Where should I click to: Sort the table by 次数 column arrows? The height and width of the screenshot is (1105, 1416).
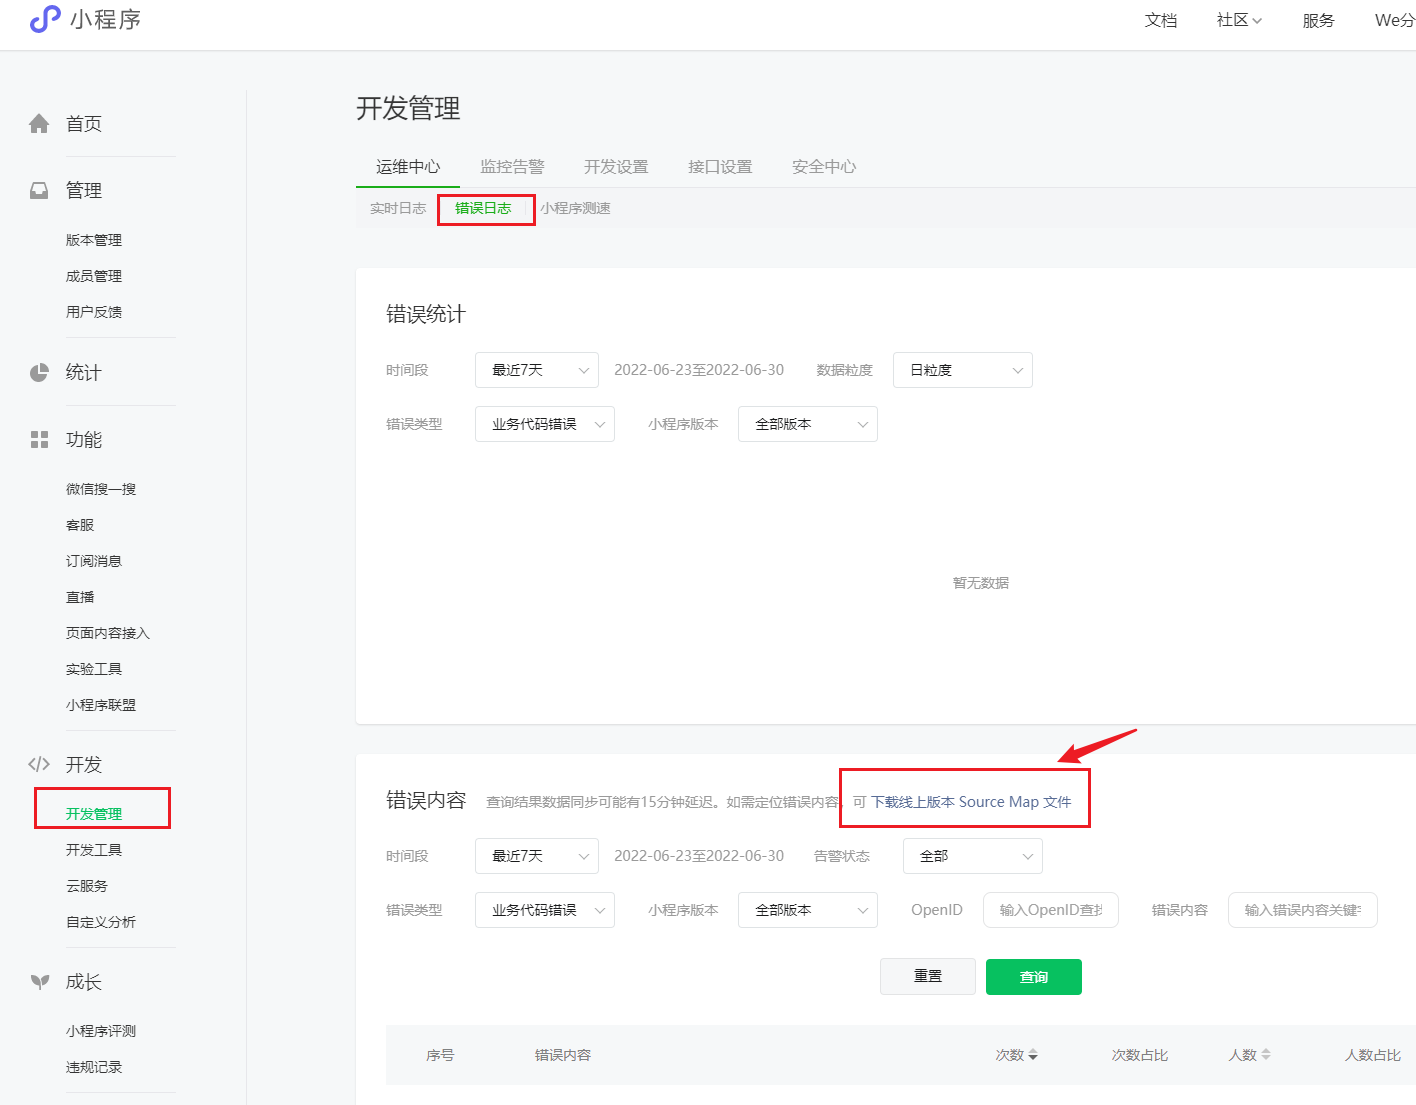(x=1033, y=1055)
